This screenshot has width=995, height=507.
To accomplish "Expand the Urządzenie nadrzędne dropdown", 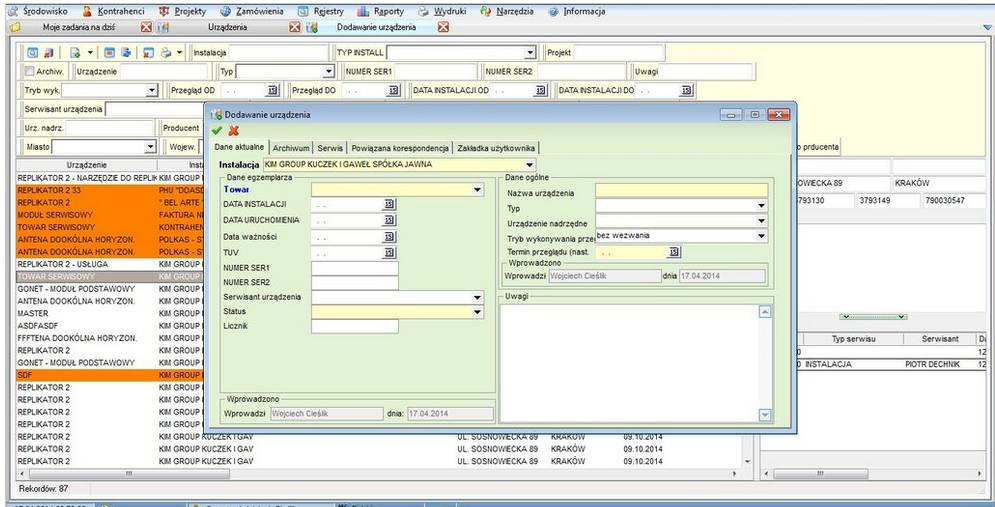I will [x=761, y=221].
